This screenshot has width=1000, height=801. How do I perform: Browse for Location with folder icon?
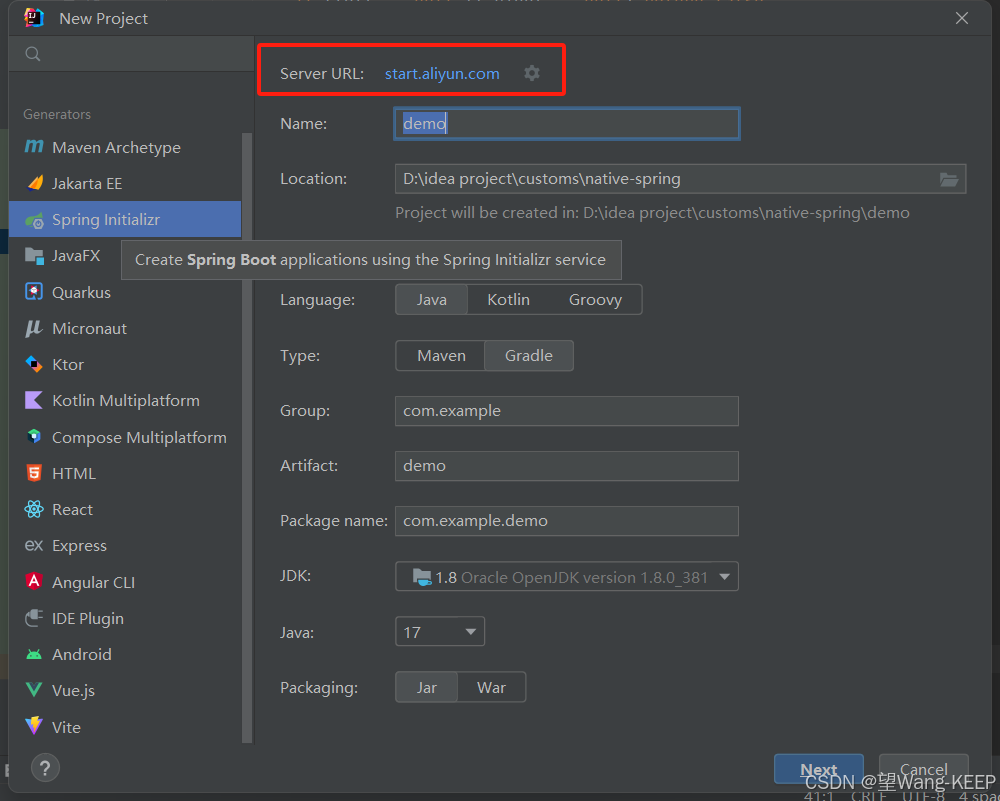tap(949, 179)
